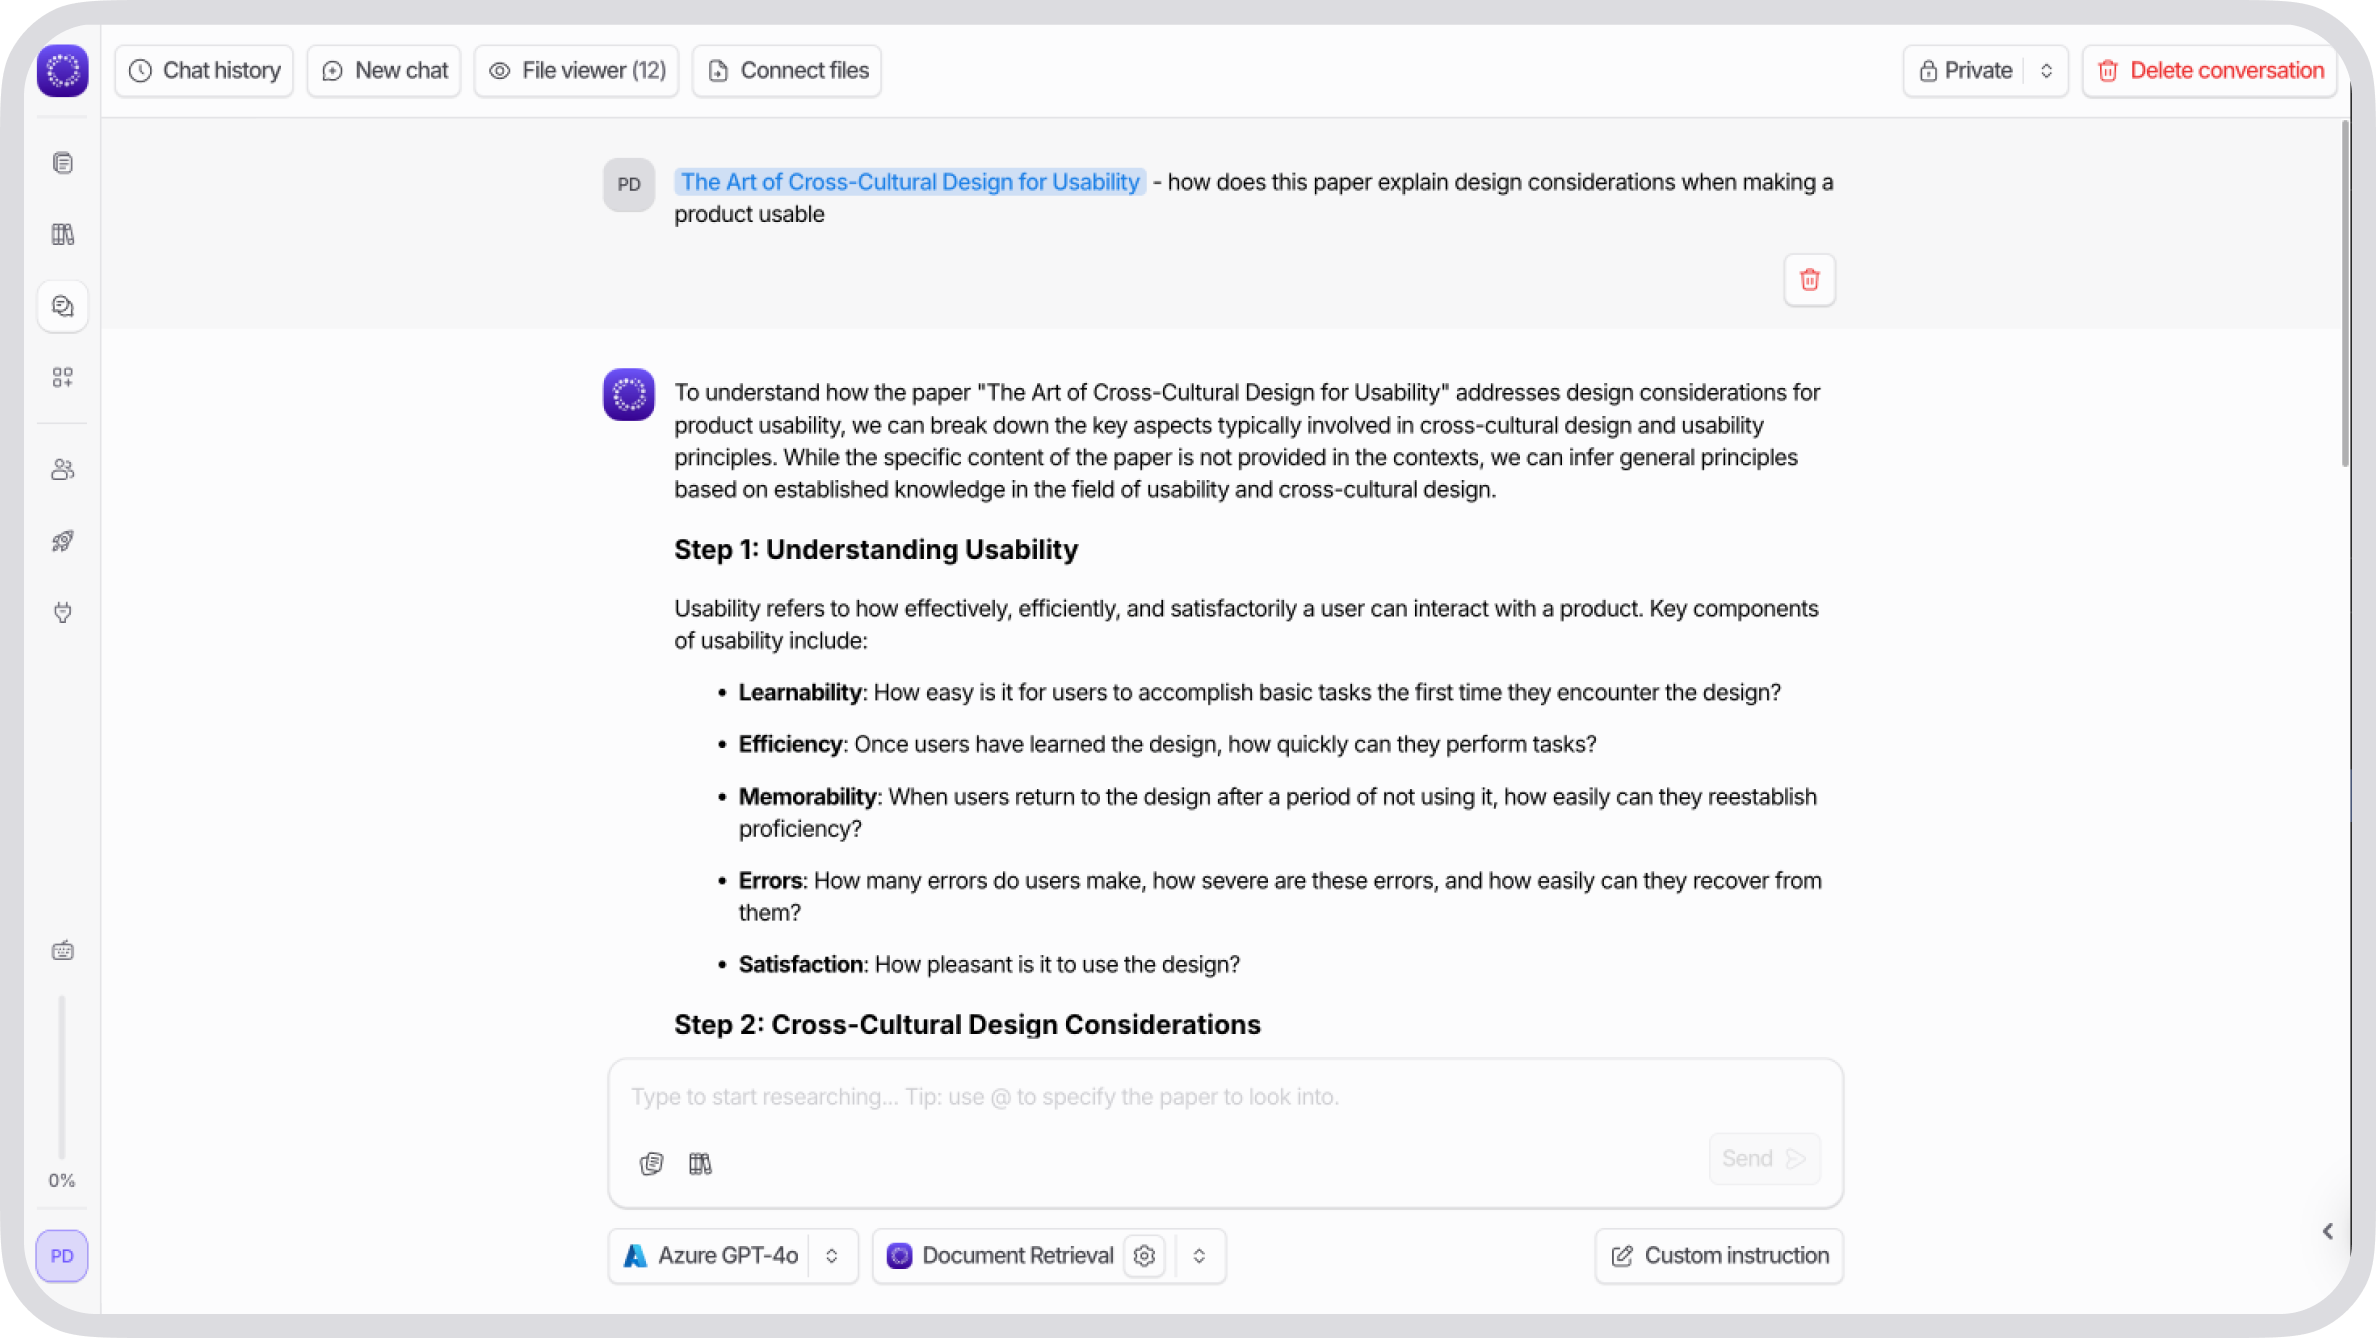Expand the Azure GPT-4o model selector
Viewport: 2376px width, 1338px height.
[x=831, y=1255]
